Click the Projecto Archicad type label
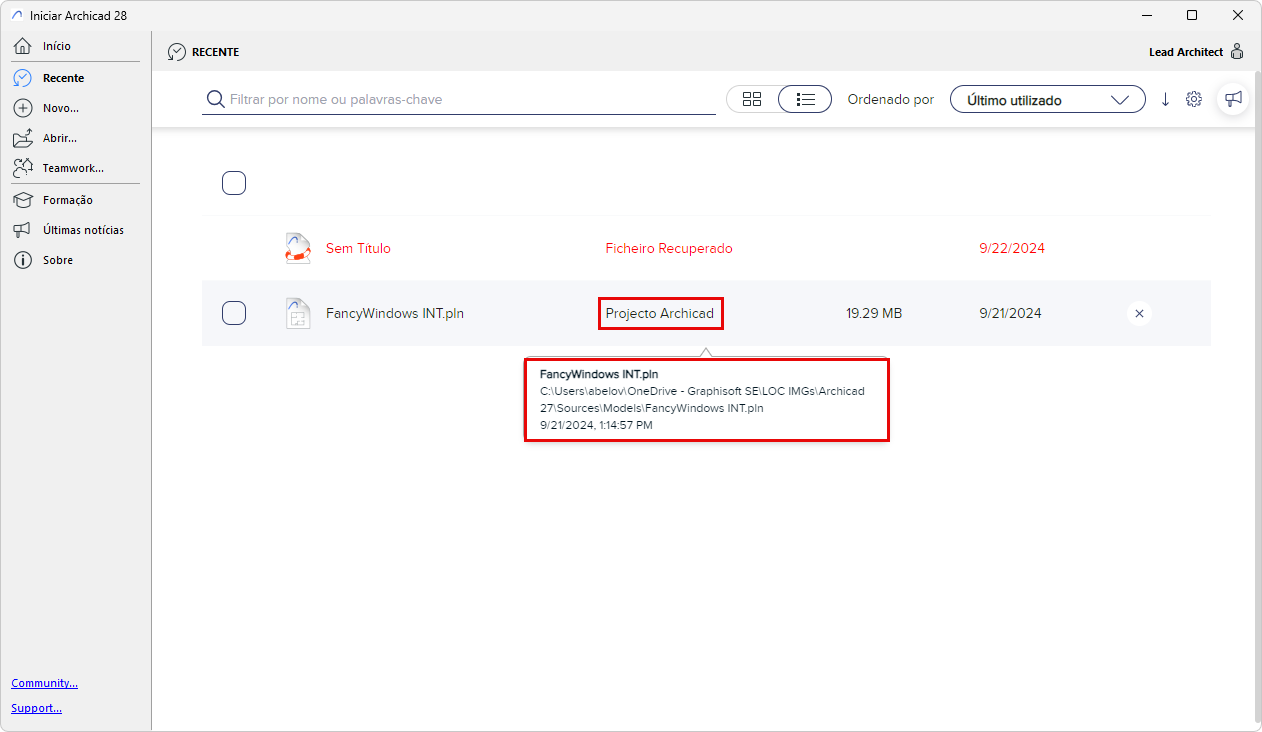The width and height of the screenshot is (1262, 732). pos(660,313)
